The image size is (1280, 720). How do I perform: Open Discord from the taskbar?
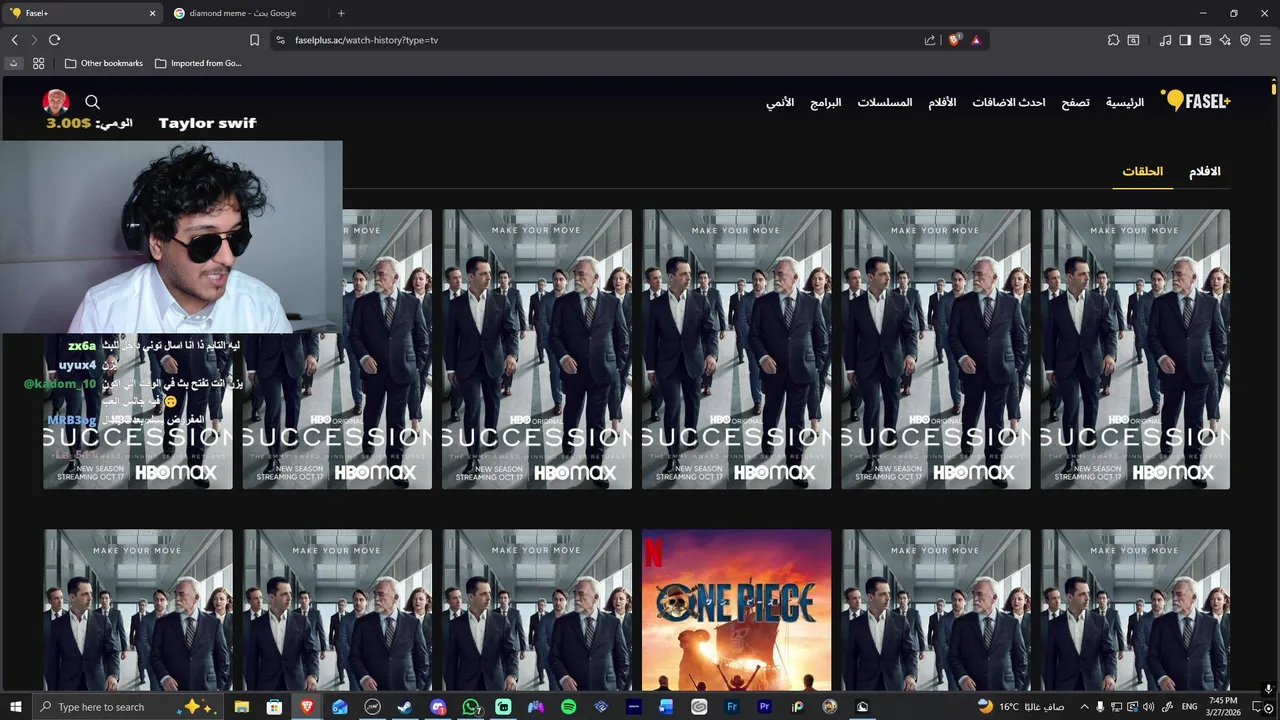pyautogui.click(x=438, y=707)
